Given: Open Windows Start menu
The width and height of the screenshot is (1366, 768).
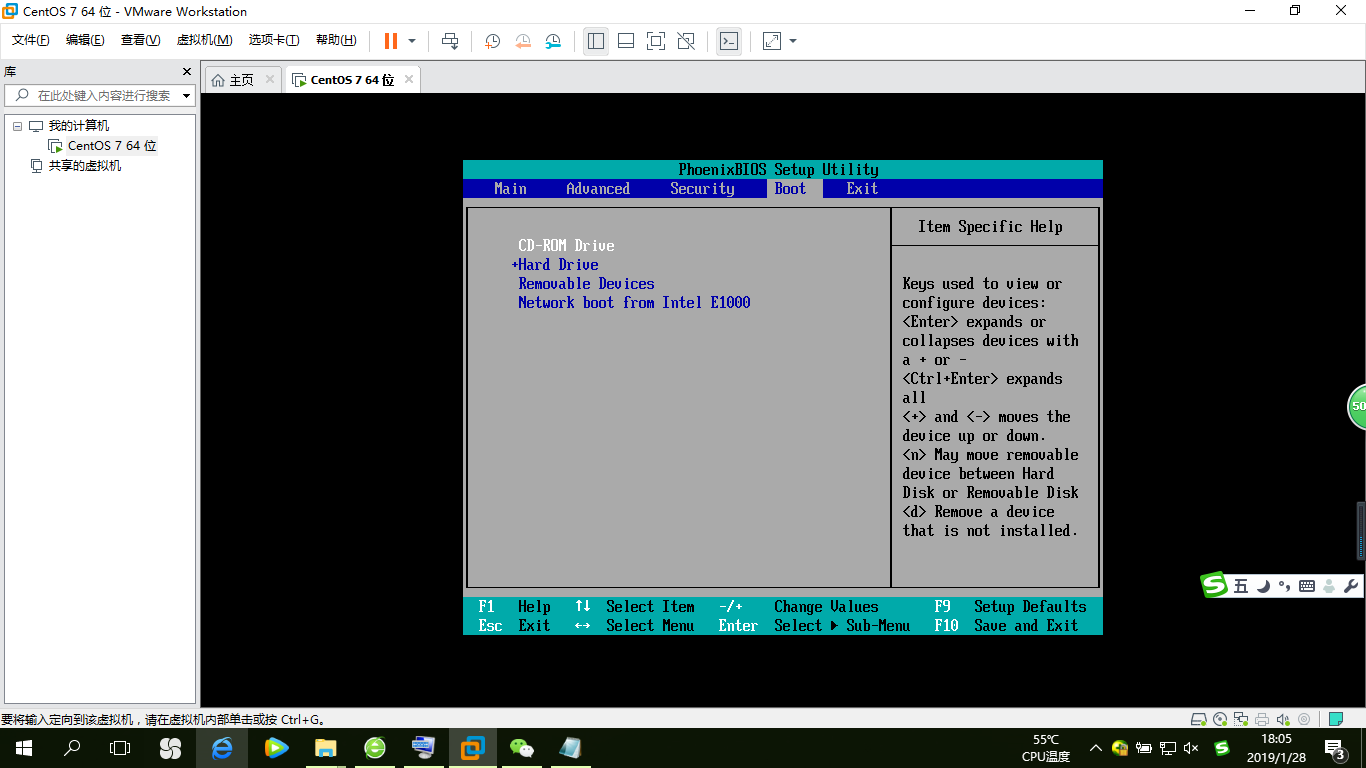Looking at the screenshot, I should coord(24,747).
